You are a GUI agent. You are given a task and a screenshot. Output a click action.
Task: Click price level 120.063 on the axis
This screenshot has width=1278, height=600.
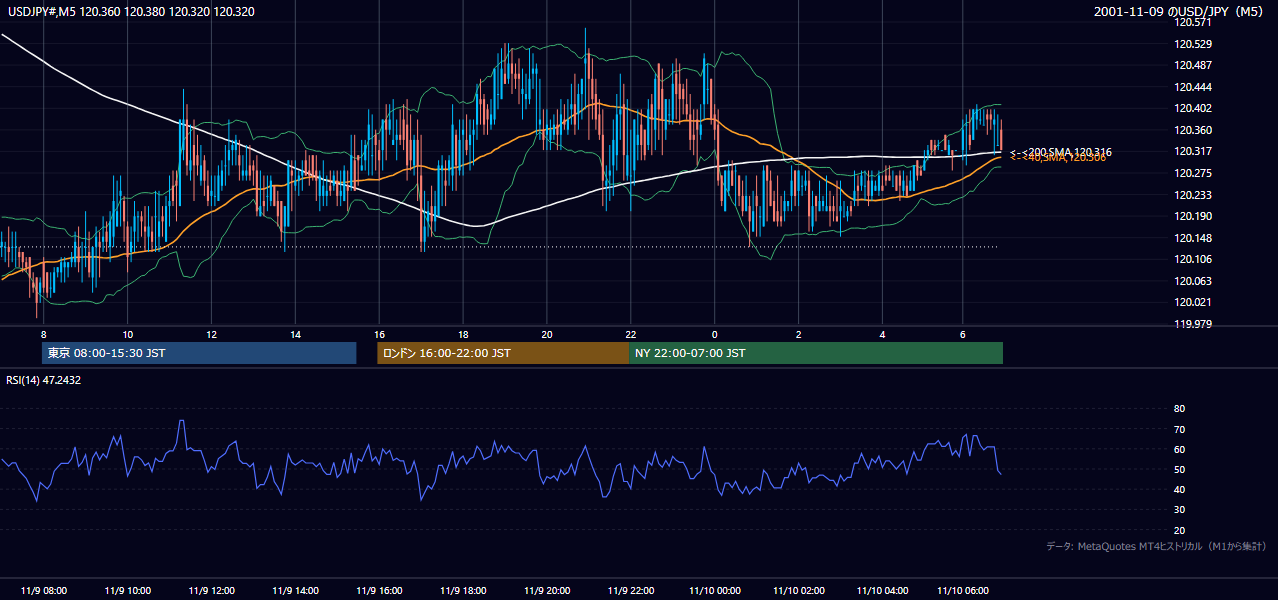click(x=1192, y=281)
